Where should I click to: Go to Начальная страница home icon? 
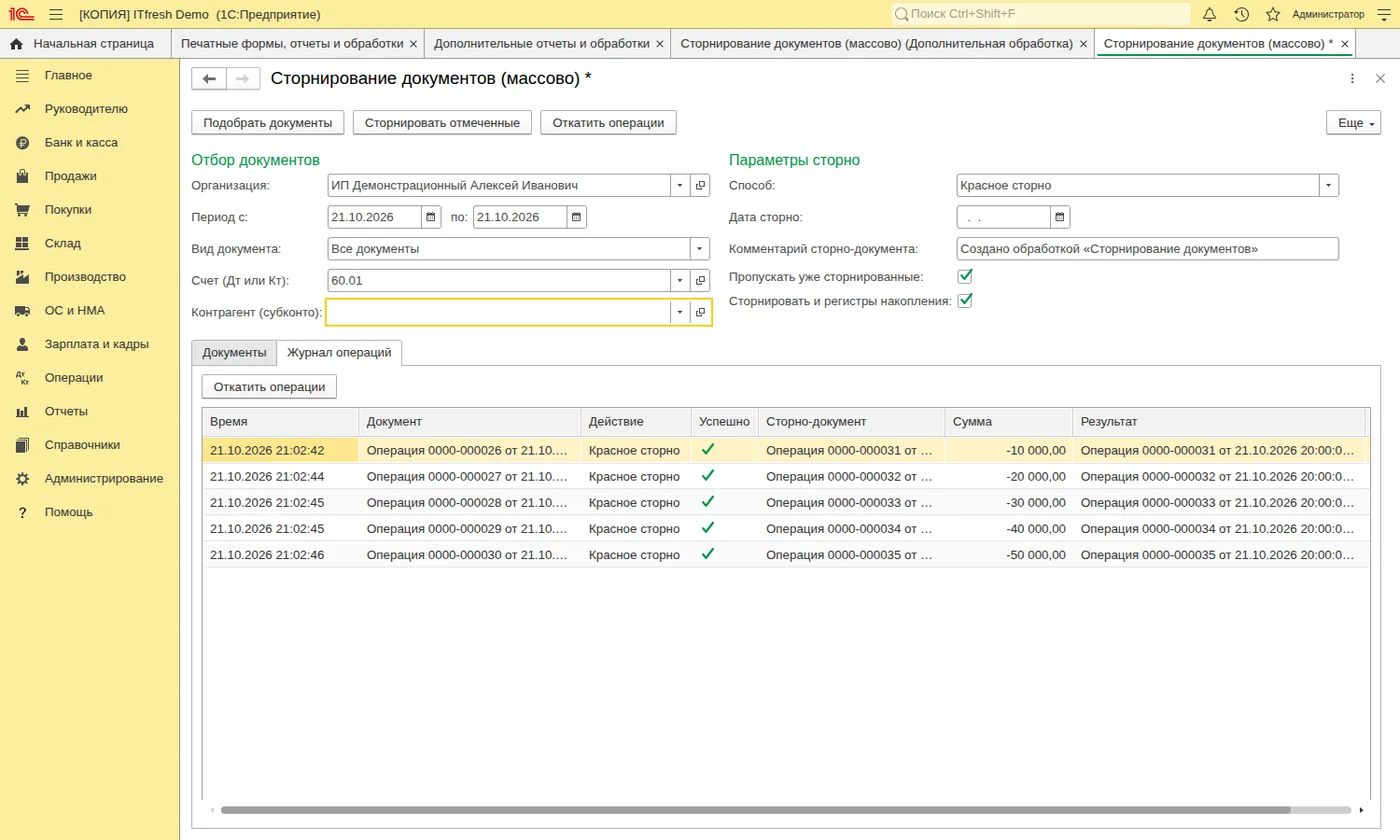point(16,44)
